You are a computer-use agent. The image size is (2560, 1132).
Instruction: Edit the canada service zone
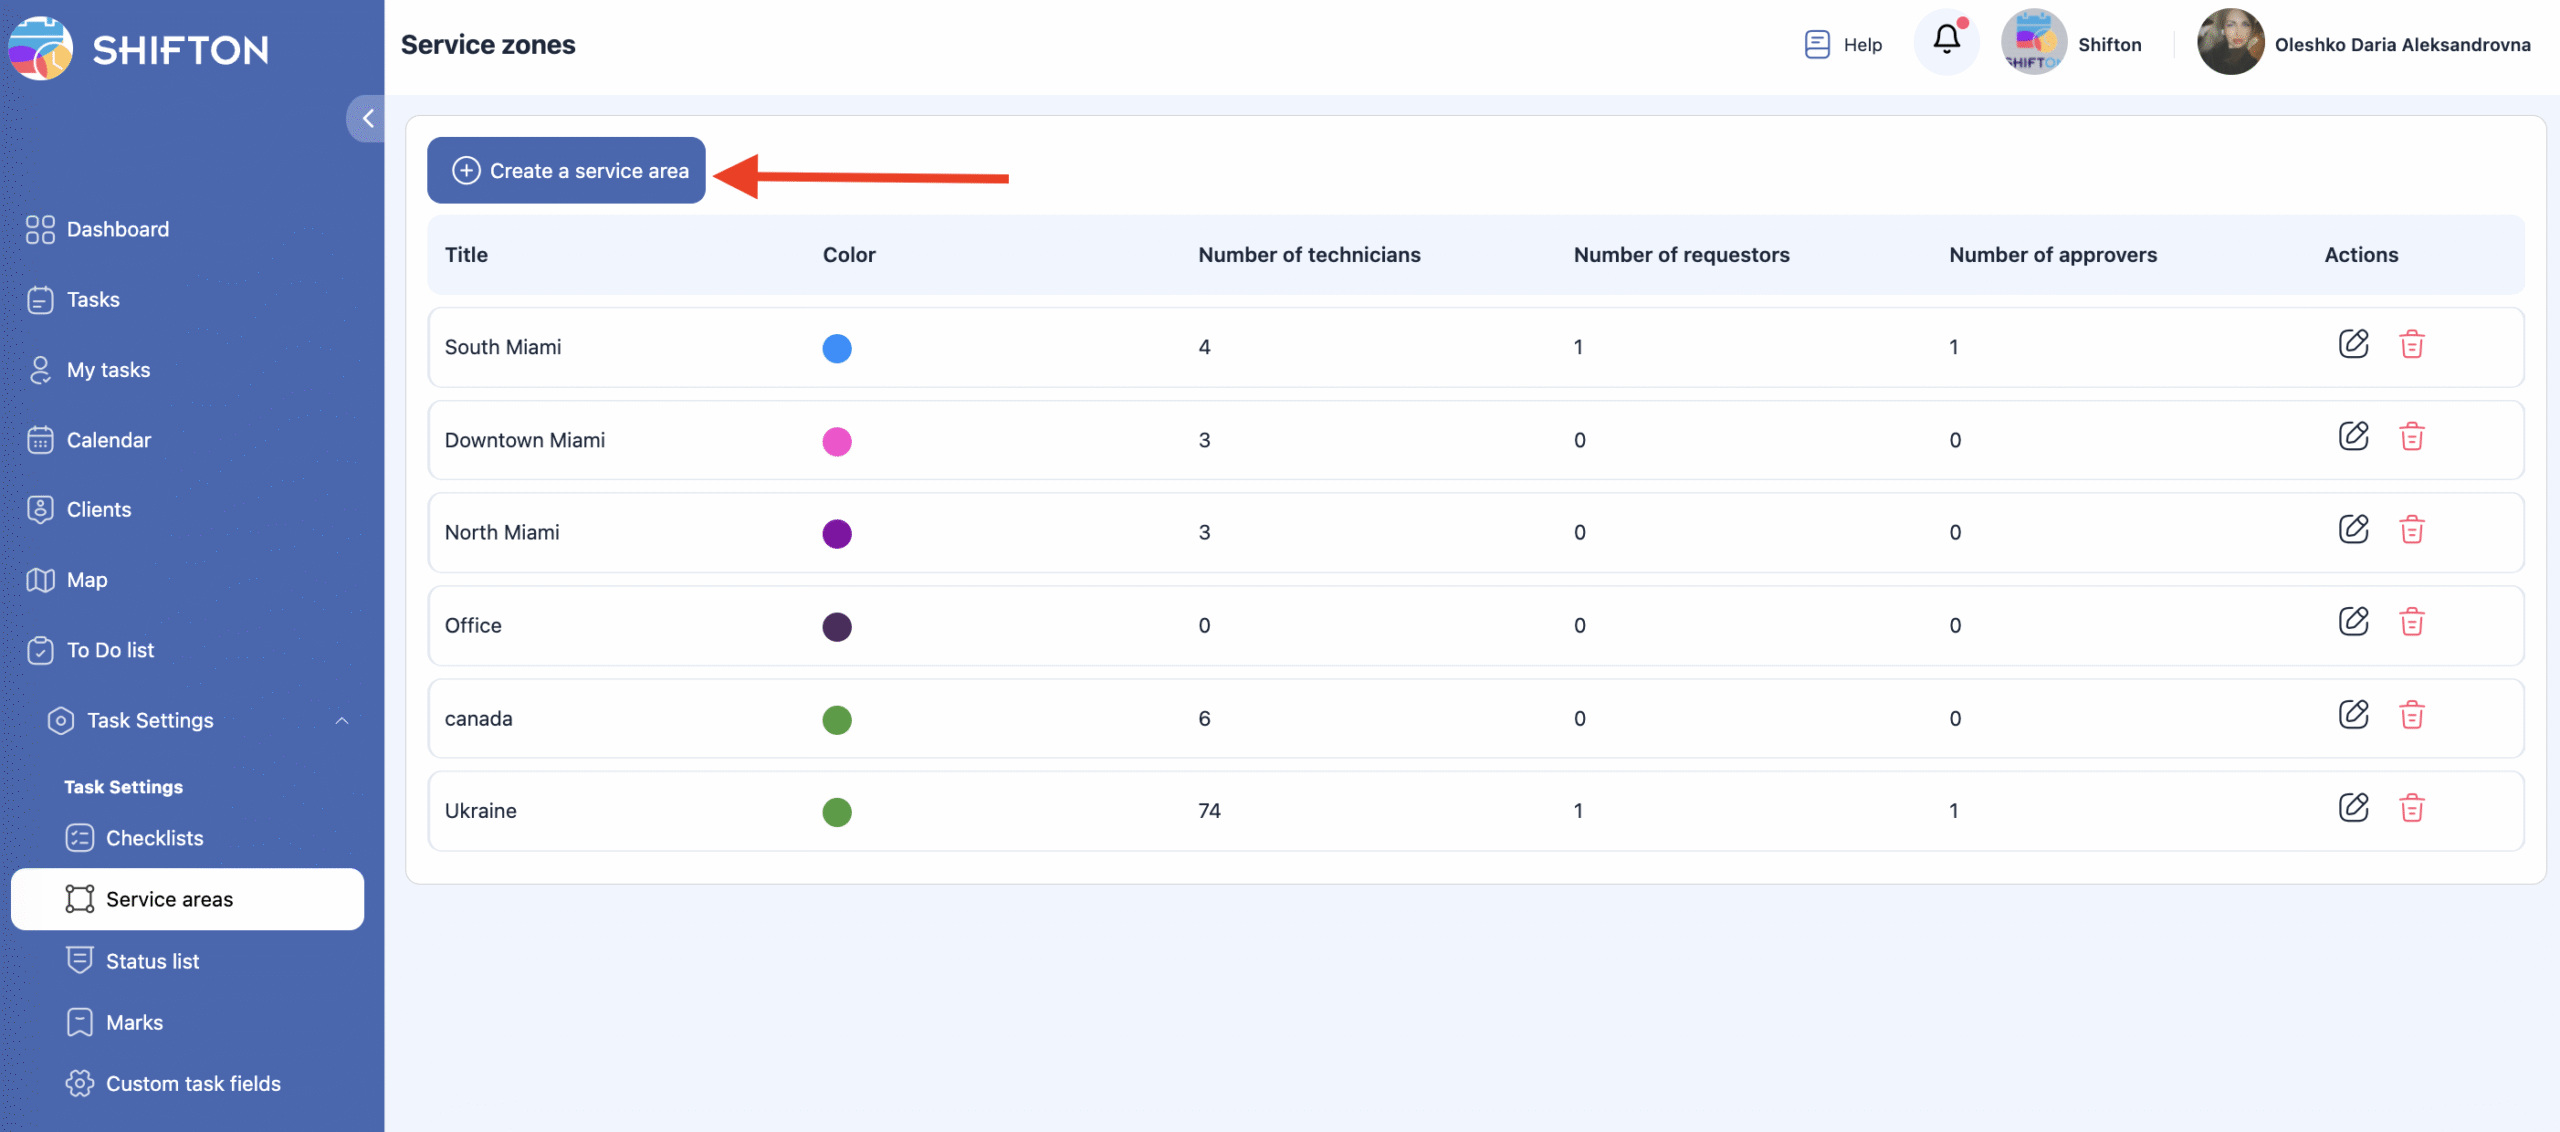2353,715
